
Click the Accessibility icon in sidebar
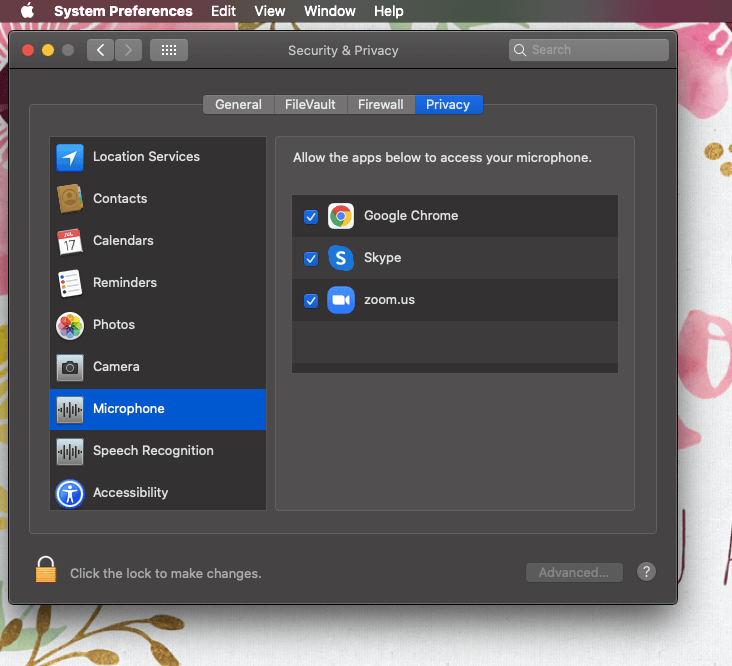pos(70,493)
